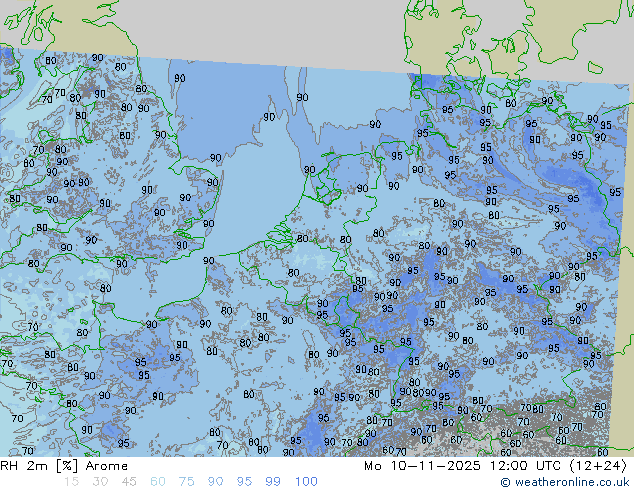Open the weatheronline.co.uk copyright link
634x490 pixels.
click(565, 482)
